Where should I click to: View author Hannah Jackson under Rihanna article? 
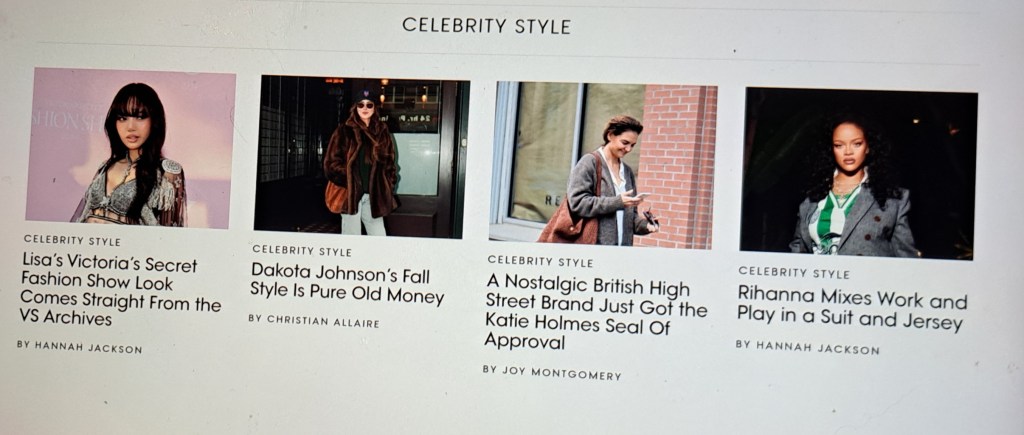click(x=807, y=347)
